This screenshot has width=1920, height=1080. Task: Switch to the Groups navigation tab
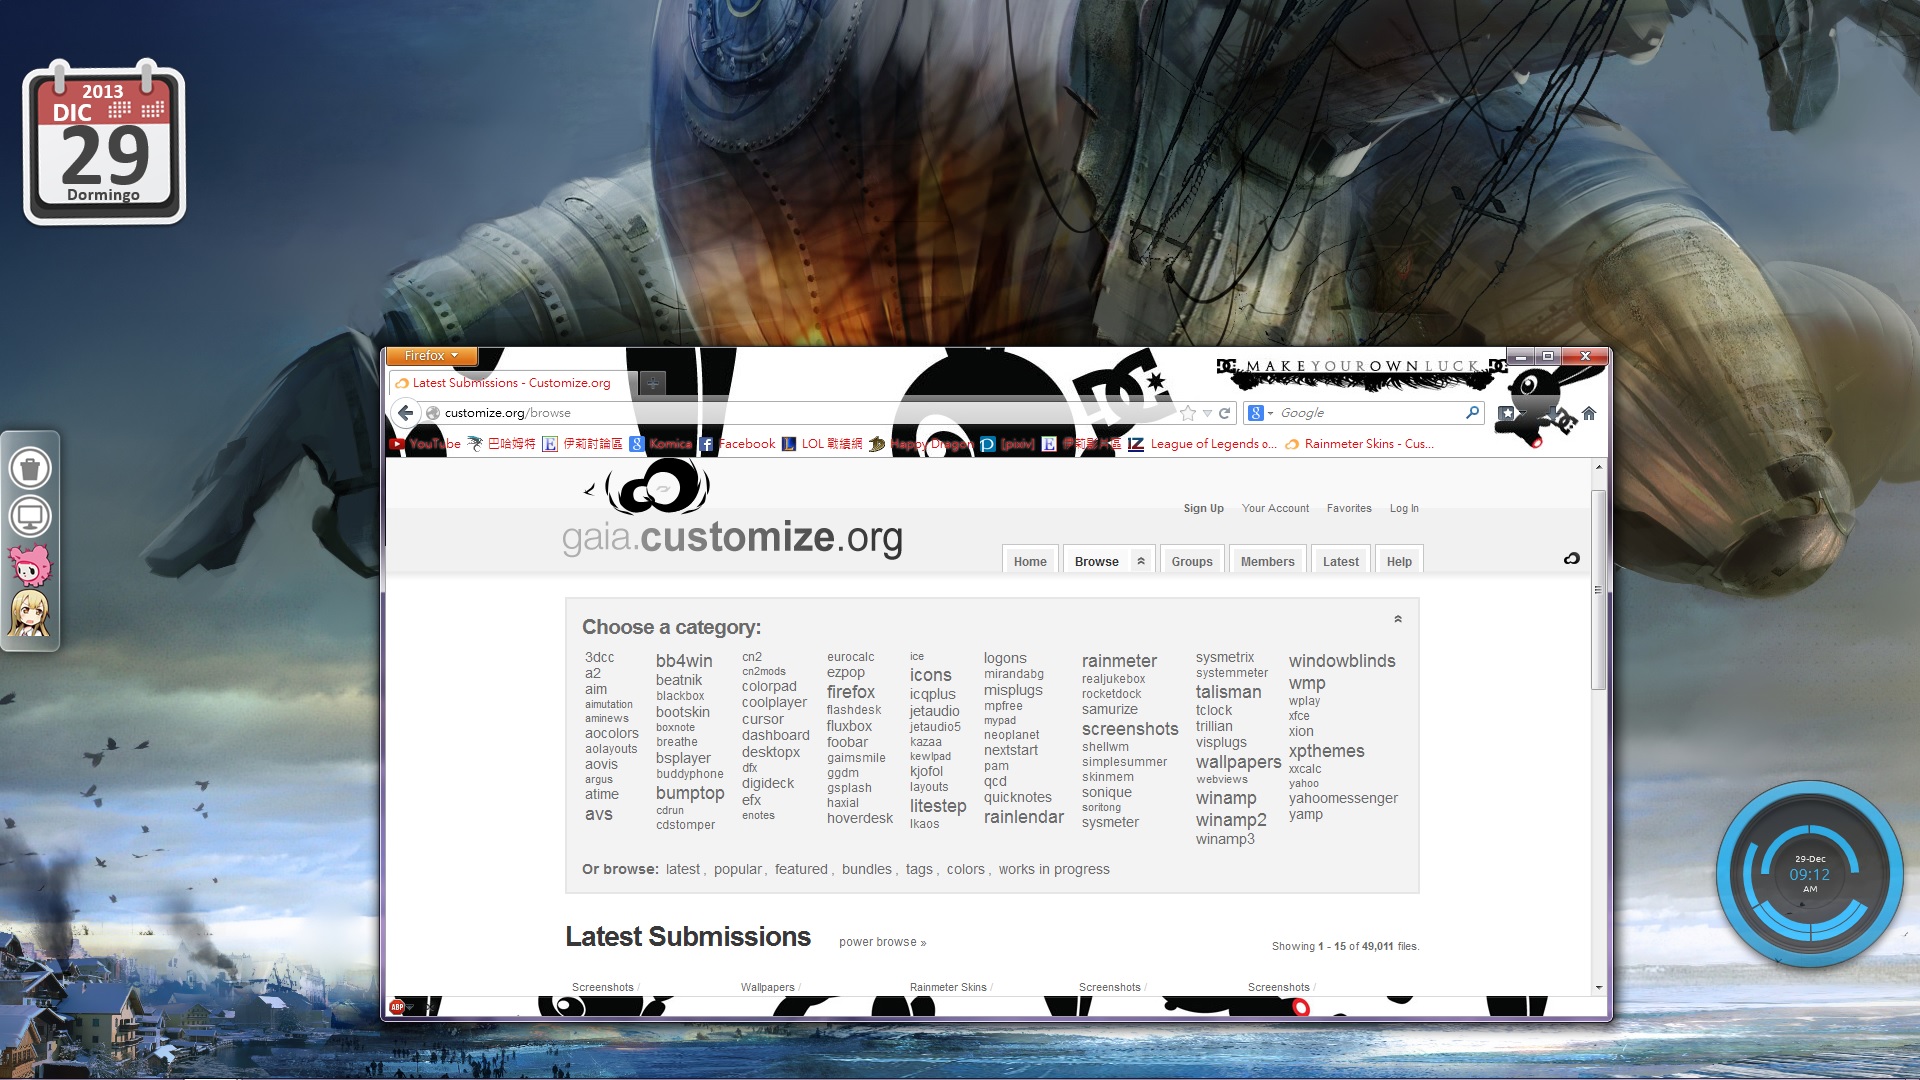click(1191, 561)
